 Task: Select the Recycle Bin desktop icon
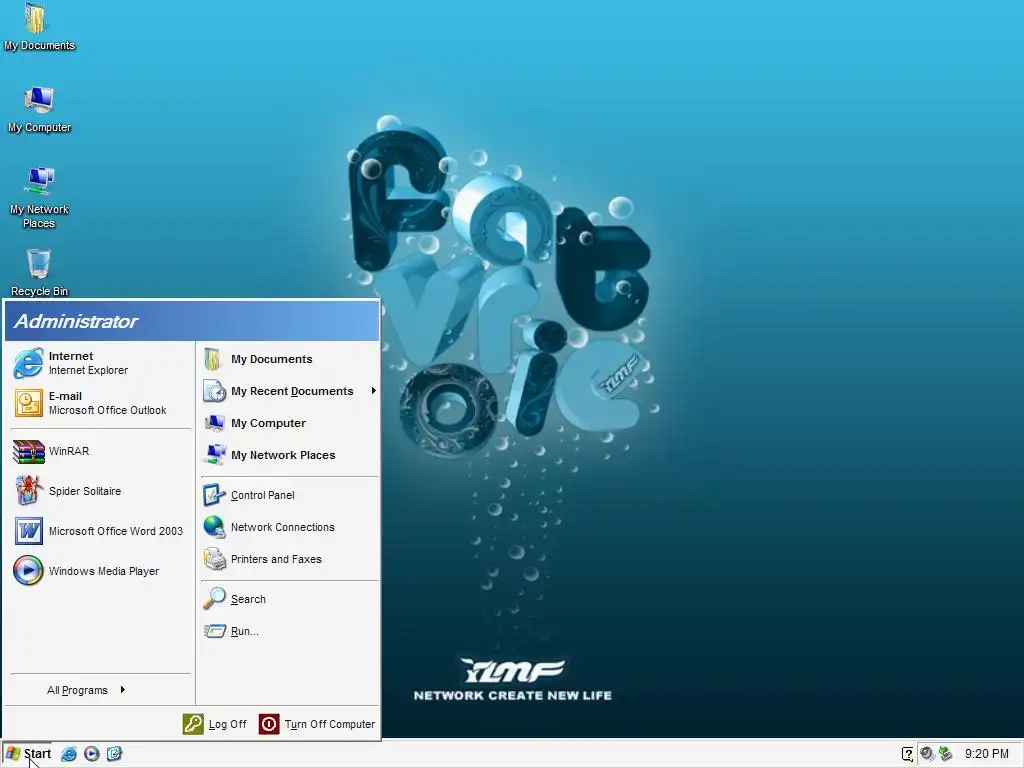[39, 272]
